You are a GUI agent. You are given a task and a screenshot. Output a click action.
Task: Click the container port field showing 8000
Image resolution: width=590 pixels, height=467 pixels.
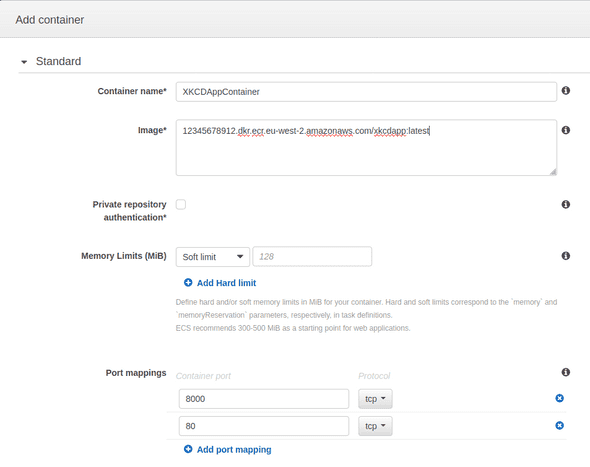[264, 399]
